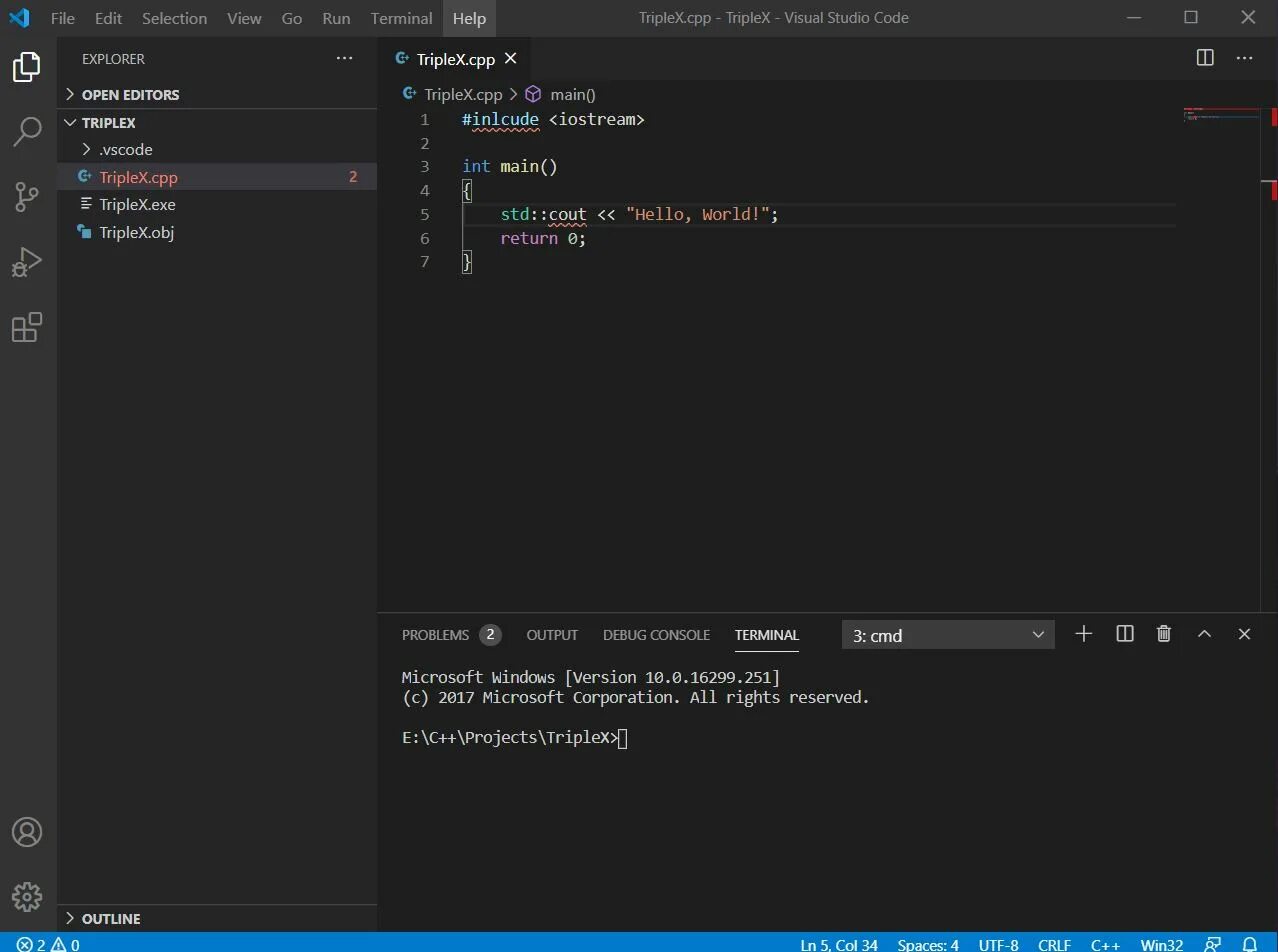This screenshot has width=1278, height=952.
Task: Click the problems count badge '2'
Action: [x=490, y=635]
